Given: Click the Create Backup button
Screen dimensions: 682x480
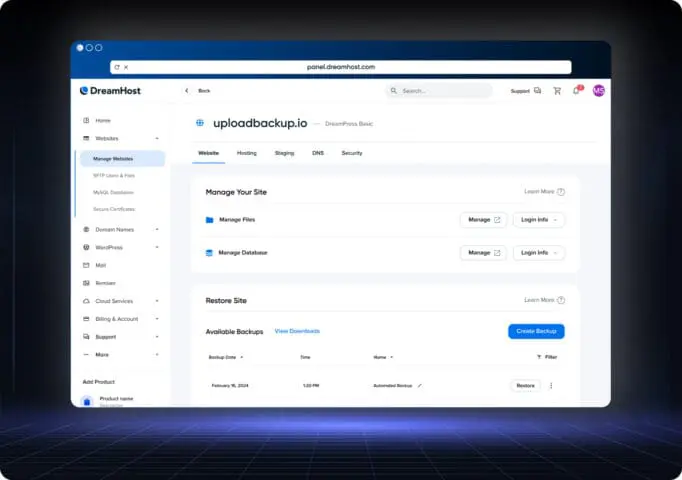Looking at the screenshot, I should click(536, 331).
